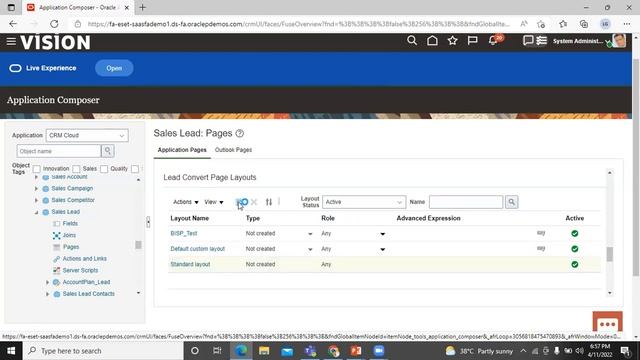The image size is (640, 360).
Task: Click the help icon beside Sales Lead: Pages
Action: 240,133
